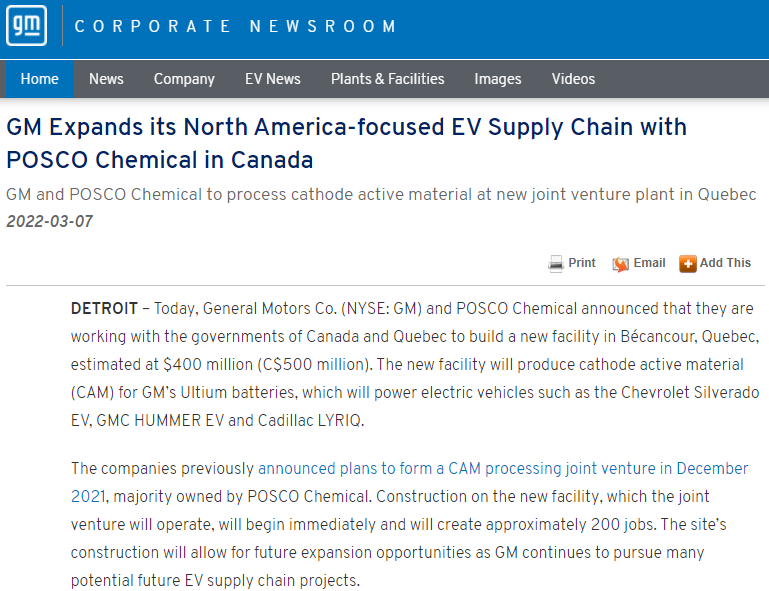Click the Print link text
The height and width of the screenshot is (591, 769).
582,263
